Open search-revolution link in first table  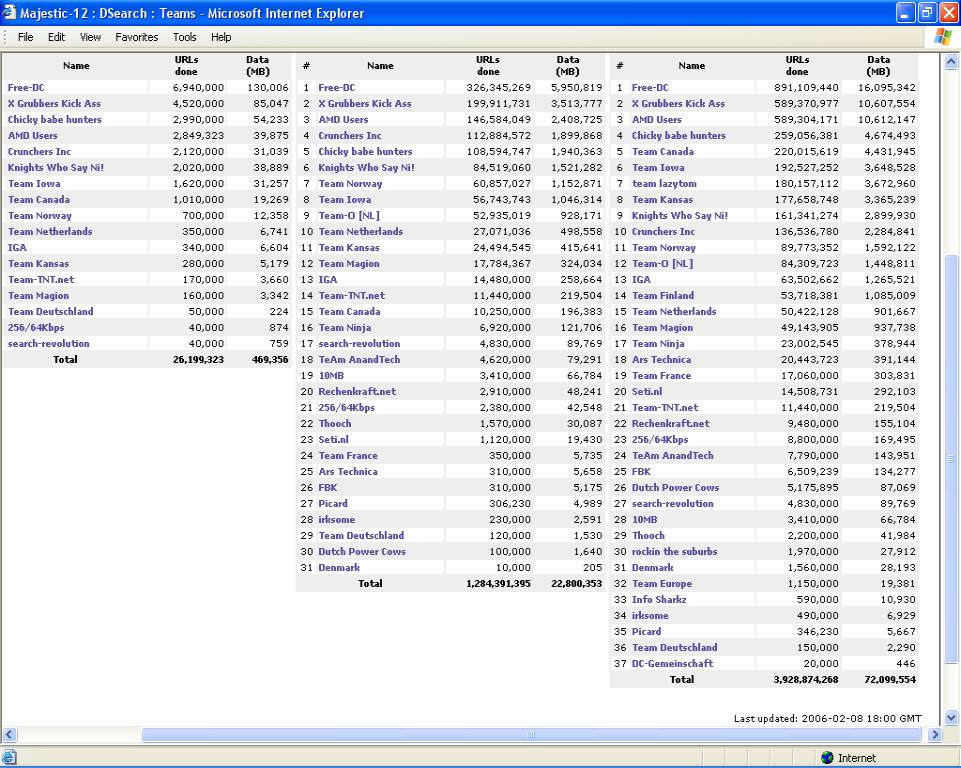point(48,343)
